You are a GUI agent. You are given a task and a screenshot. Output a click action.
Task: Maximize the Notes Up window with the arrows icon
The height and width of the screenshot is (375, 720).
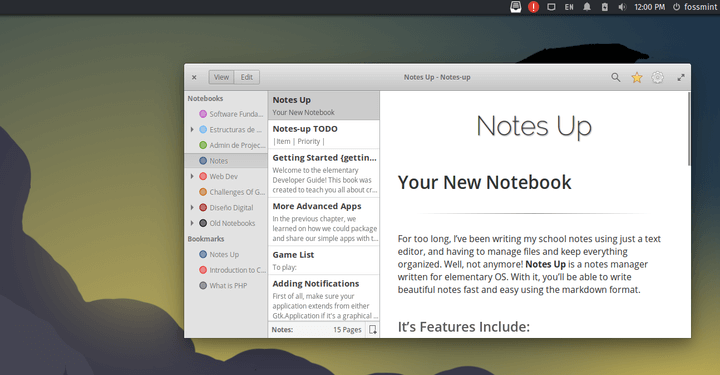(681, 78)
